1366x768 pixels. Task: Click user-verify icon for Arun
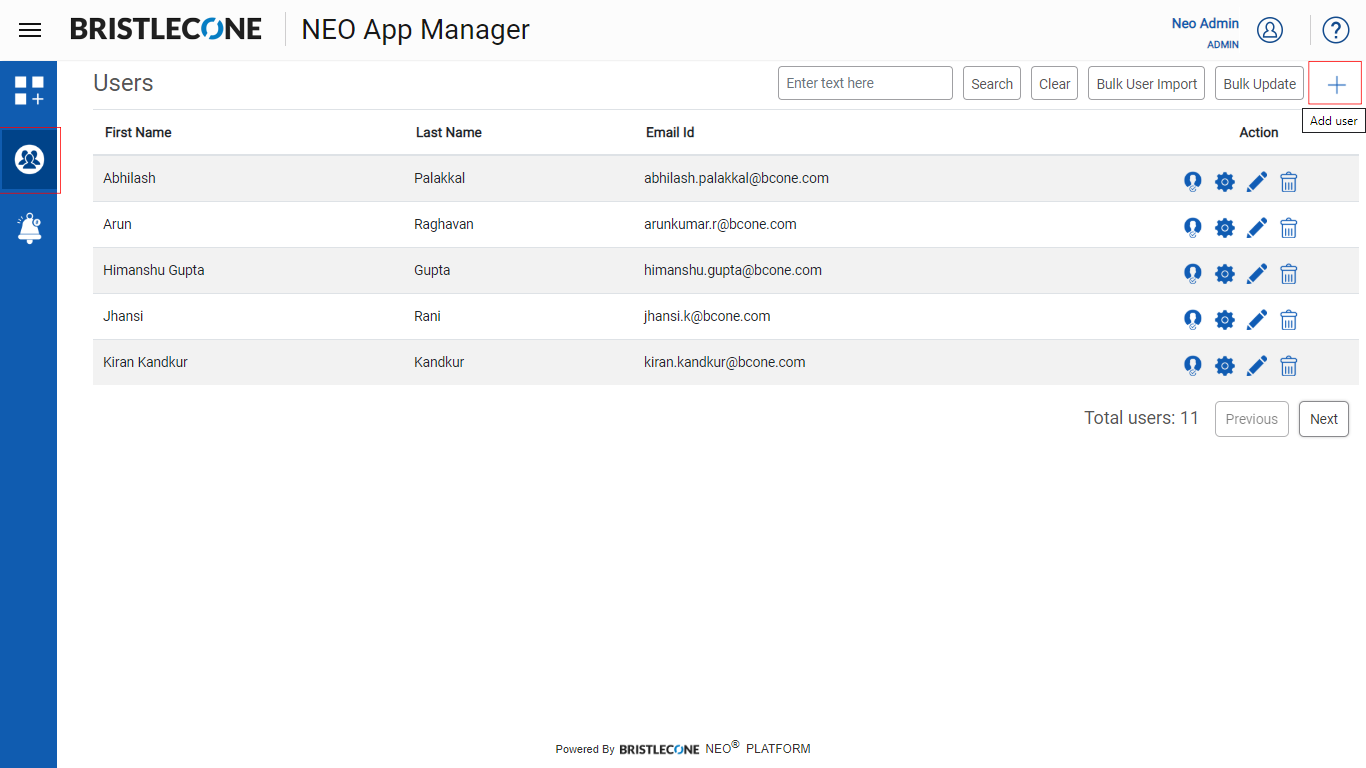[x=1192, y=227]
